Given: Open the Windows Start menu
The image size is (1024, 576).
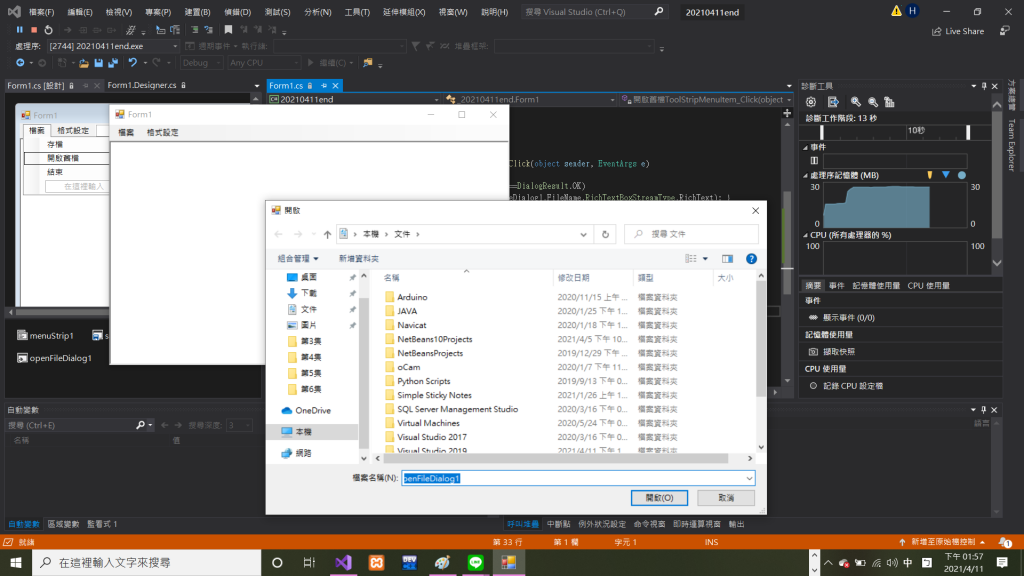Looking at the screenshot, I should click(16, 562).
